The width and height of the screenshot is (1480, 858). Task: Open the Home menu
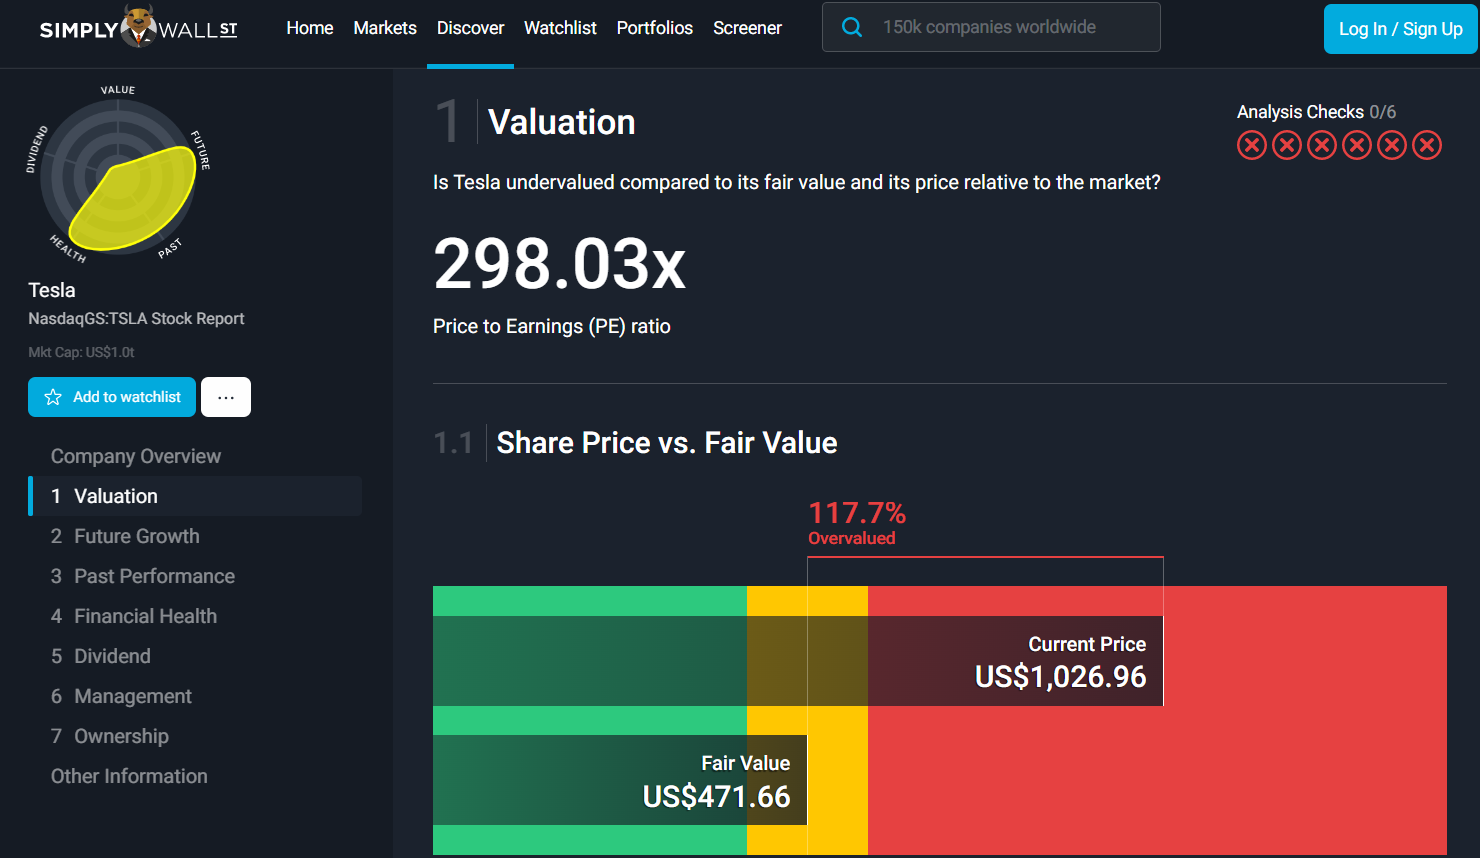pos(310,28)
